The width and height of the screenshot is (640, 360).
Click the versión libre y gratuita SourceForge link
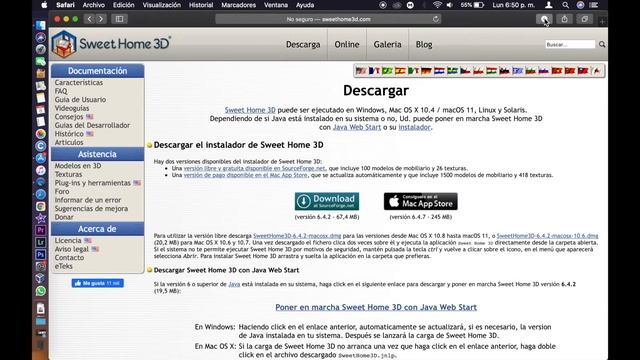(x=254, y=168)
